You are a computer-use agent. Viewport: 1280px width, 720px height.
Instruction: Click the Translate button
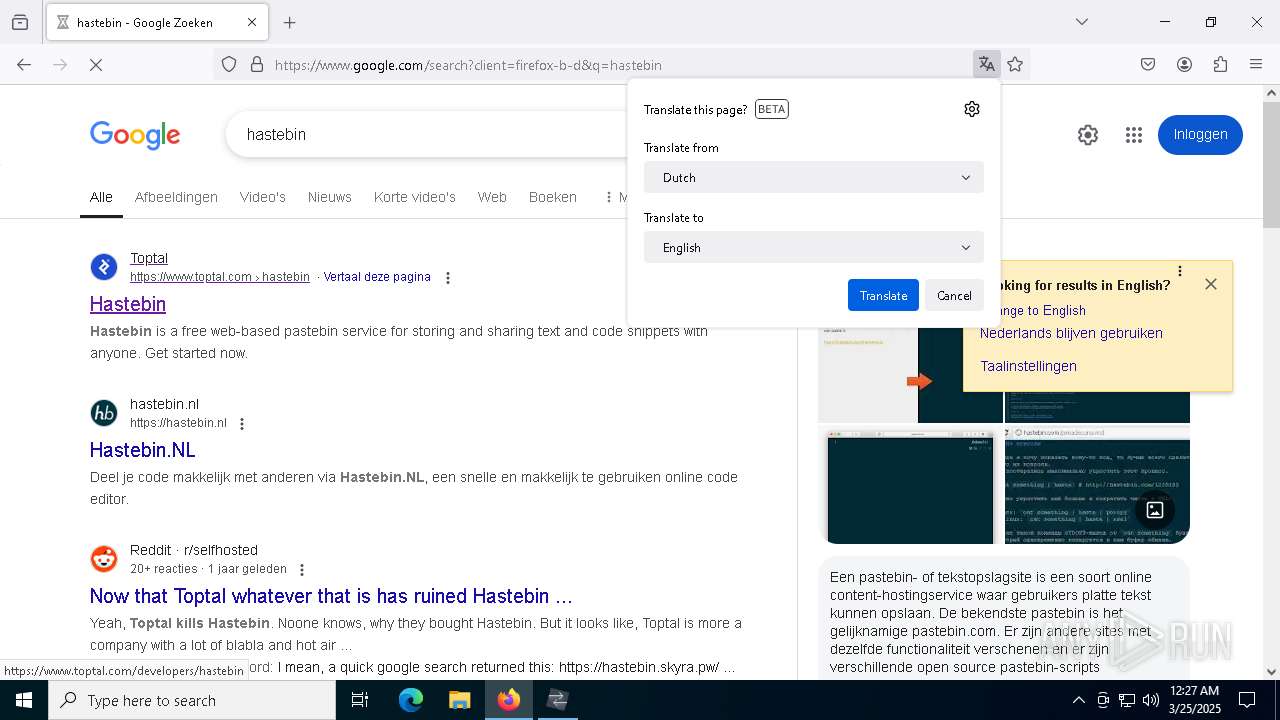(883, 295)
